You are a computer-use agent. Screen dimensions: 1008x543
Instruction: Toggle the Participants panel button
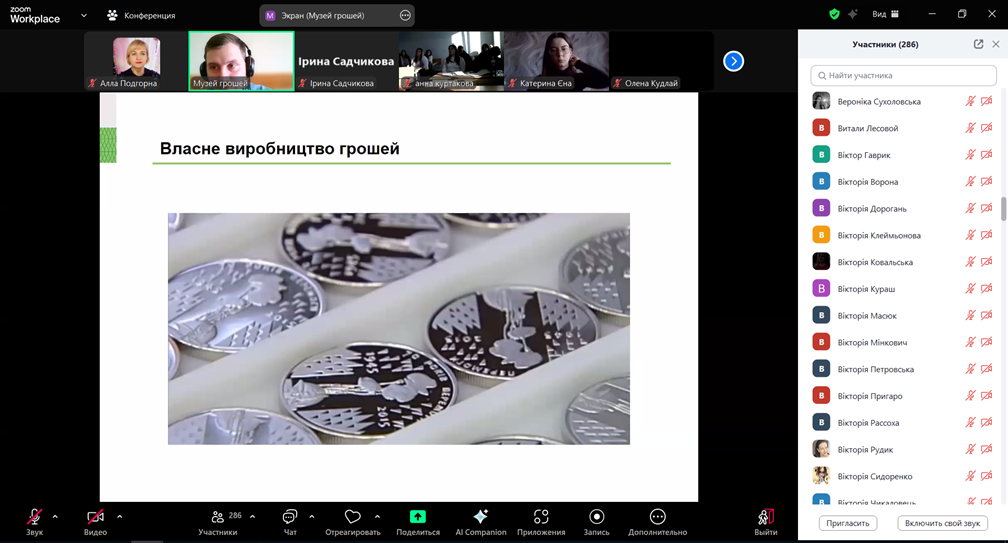[218, 517]
